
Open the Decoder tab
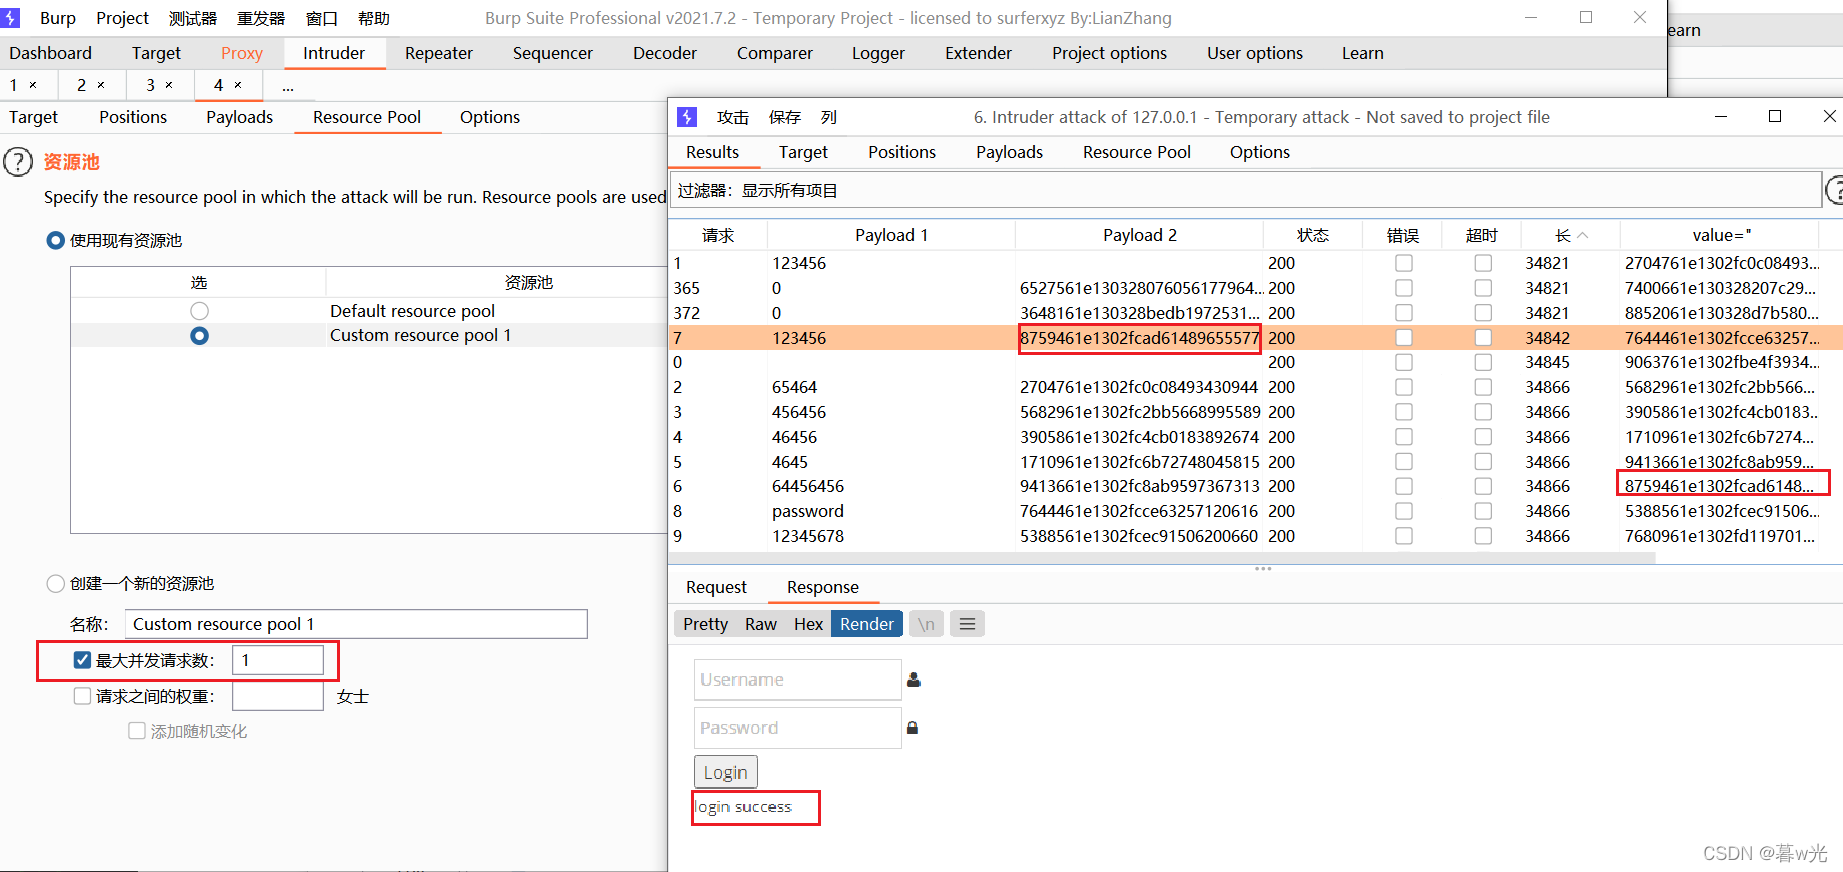665,53
